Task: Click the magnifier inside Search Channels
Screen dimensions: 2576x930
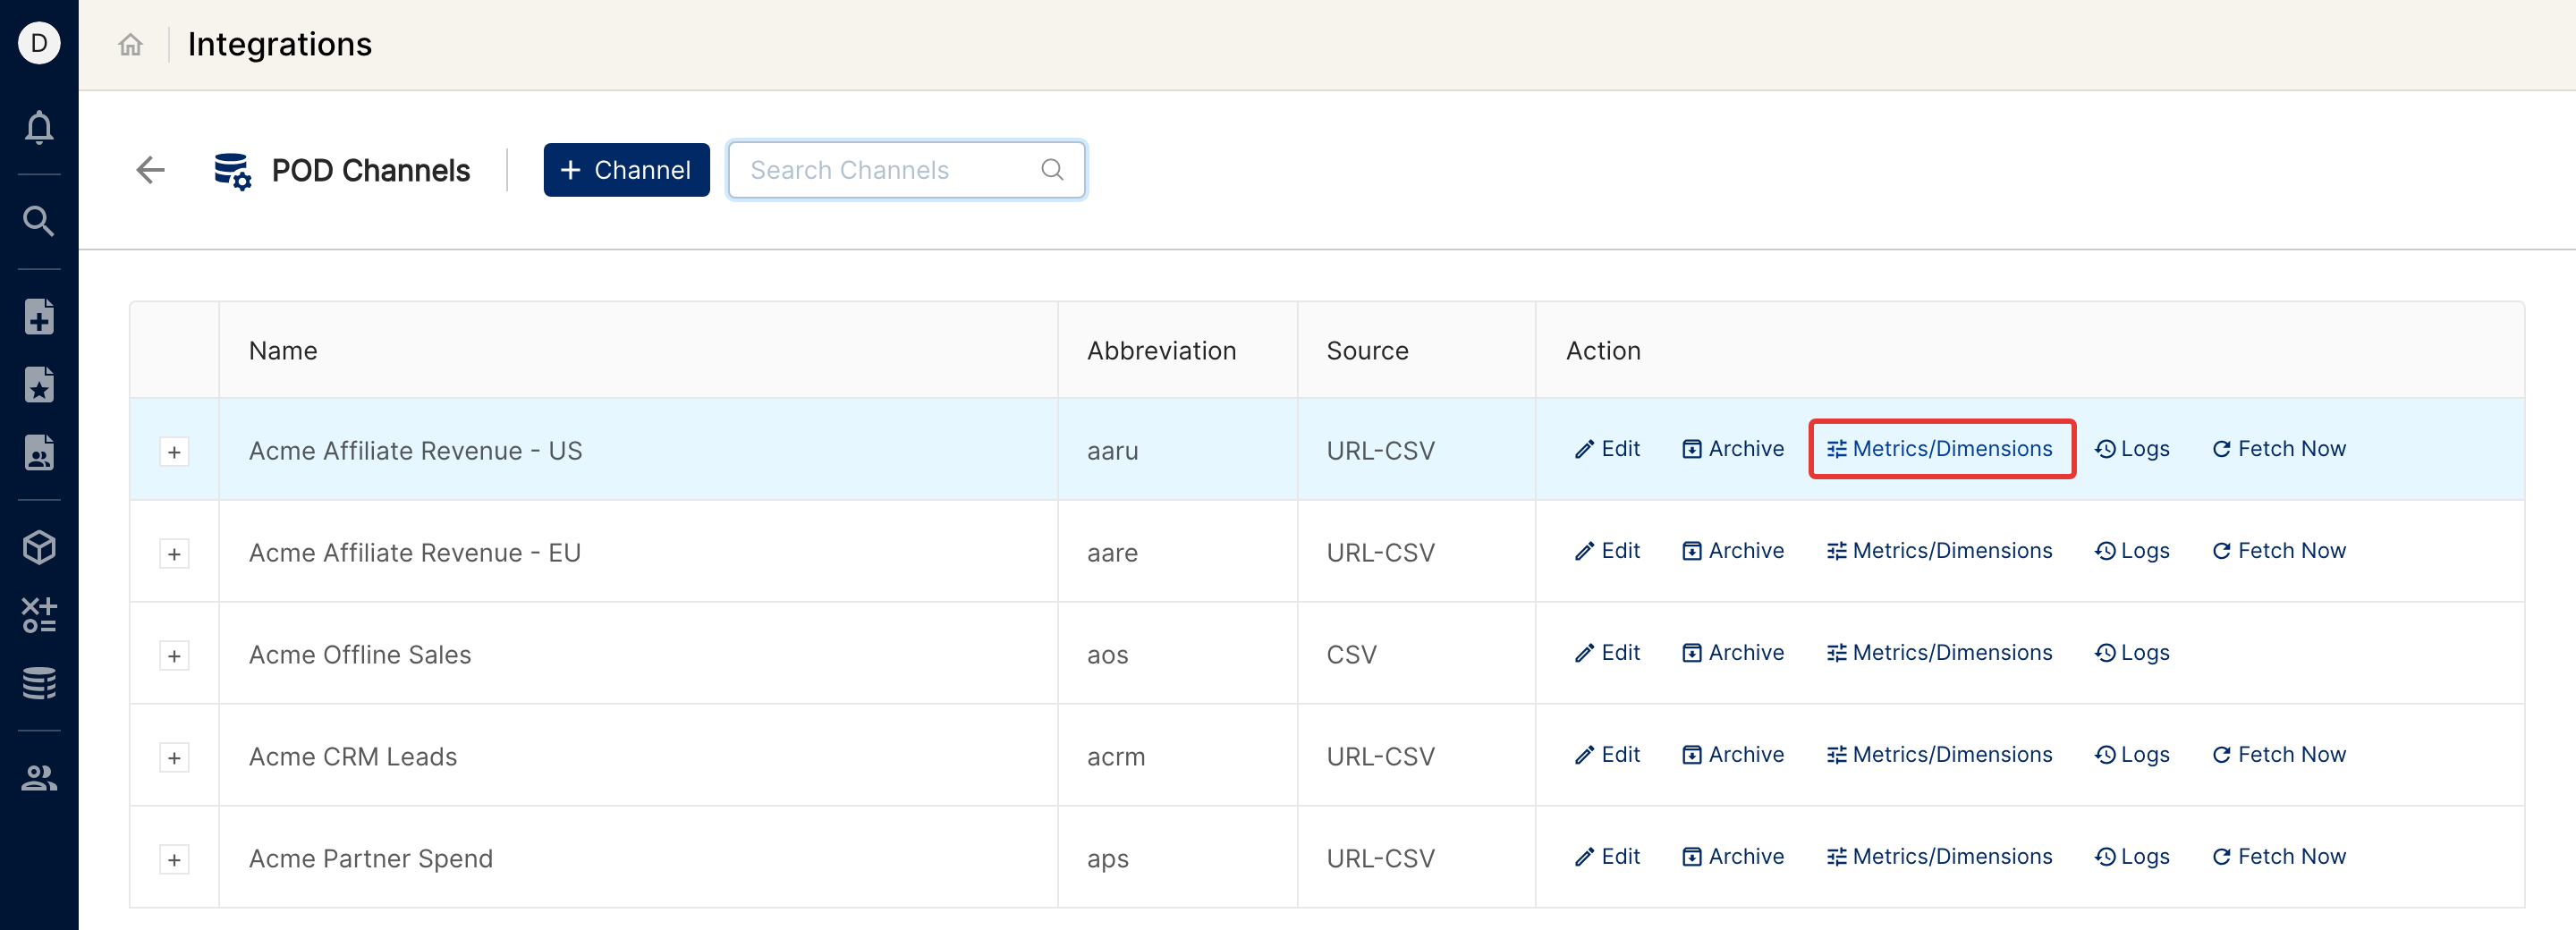Action: 1052,170
